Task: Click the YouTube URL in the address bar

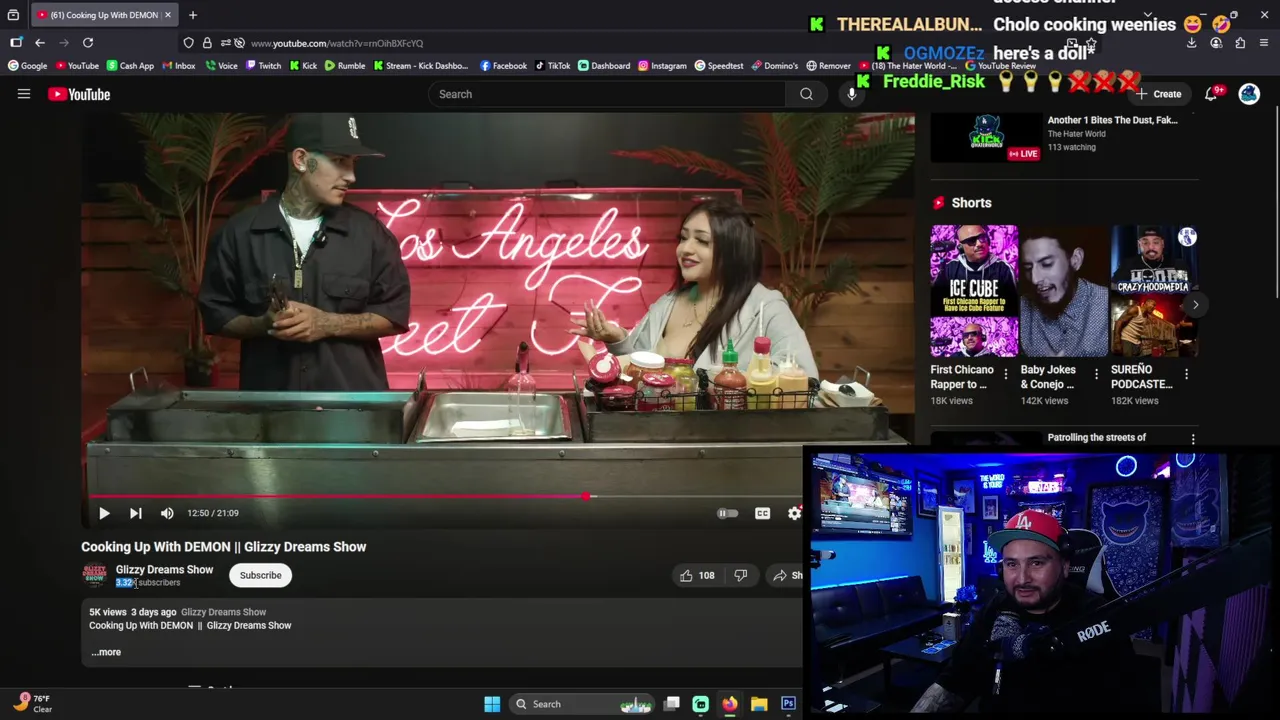Action: pyautogui.click(x=337, y=43)
